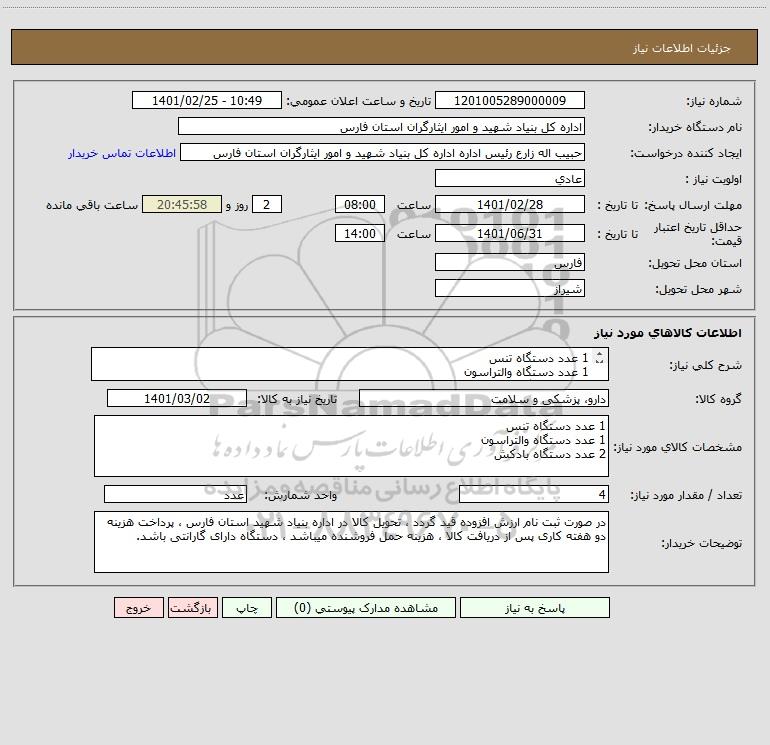
Task: Click the price validity date 1401/06/31
Action: [x=510, y=233]
